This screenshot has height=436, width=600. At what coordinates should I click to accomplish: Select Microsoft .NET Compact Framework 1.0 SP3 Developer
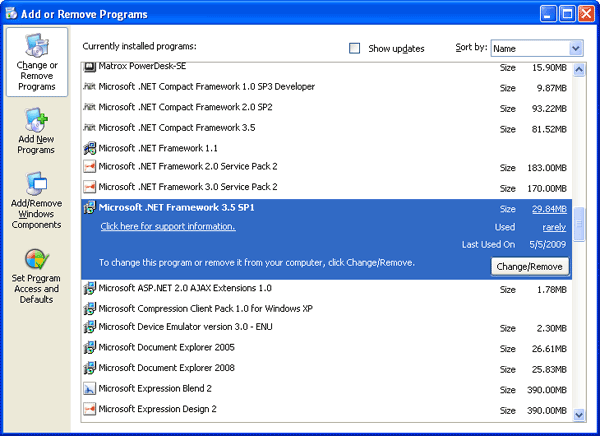(326, 87)
